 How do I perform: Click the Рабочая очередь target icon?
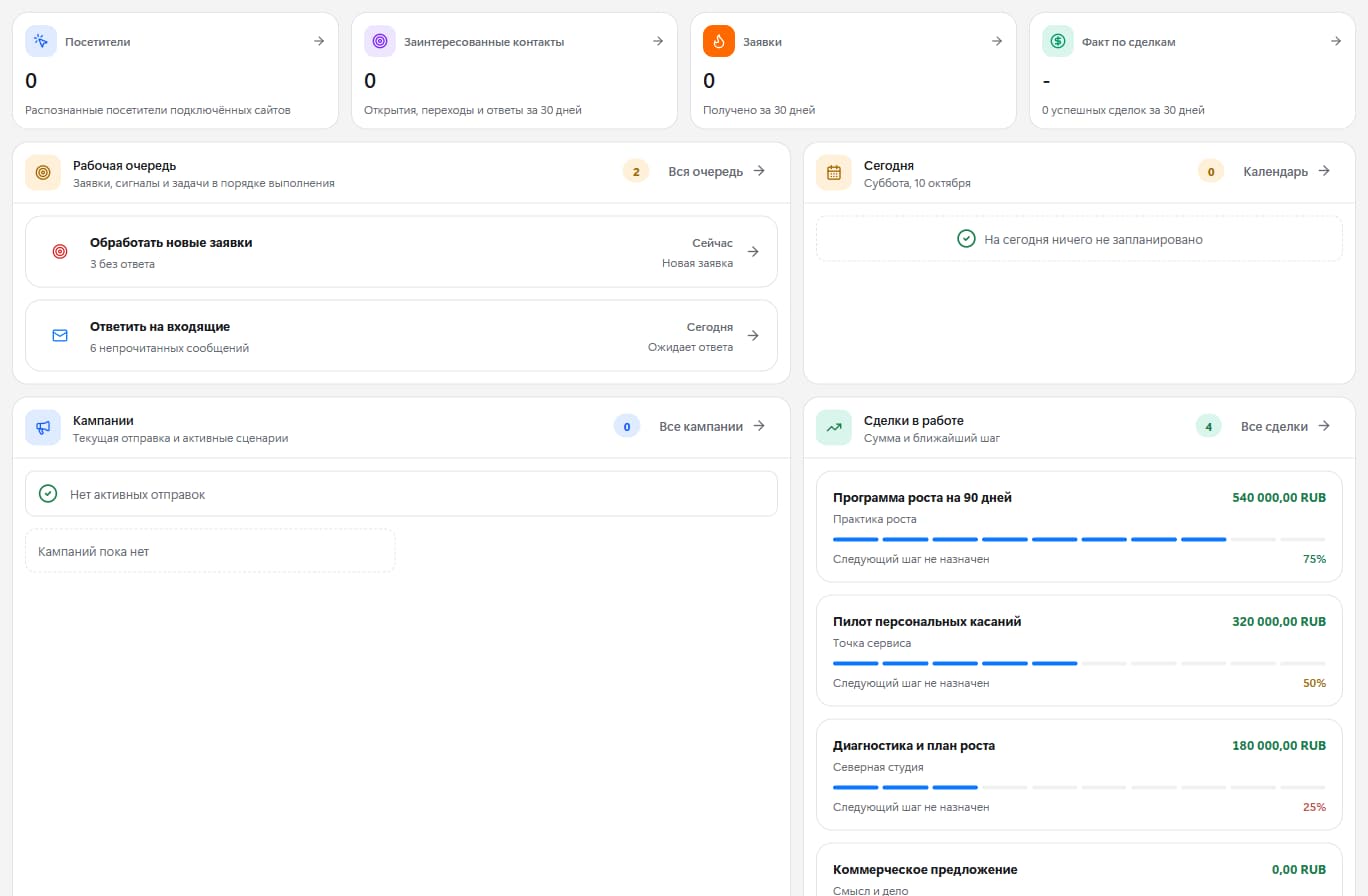coord(43,172)
